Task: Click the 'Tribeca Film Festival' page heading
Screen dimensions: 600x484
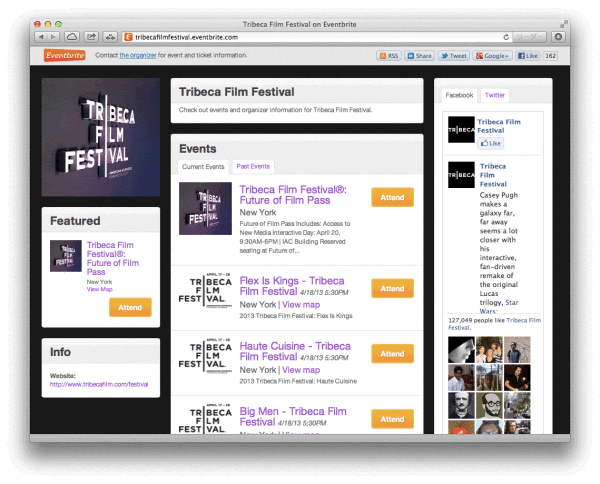Action: click(236, 92)
